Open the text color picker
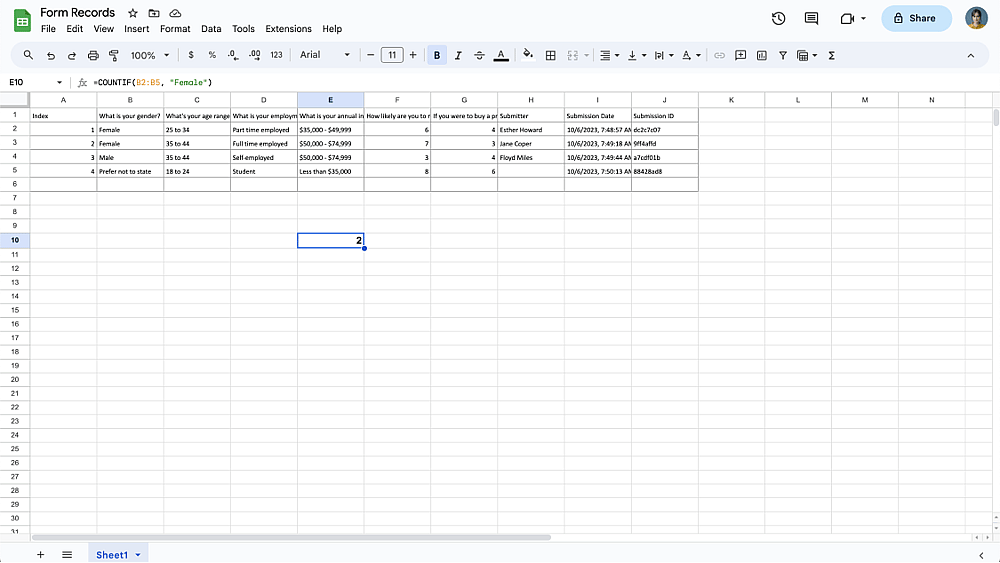Image resolution: width=1000 pixels, height=563 pixels. (501, 55)
